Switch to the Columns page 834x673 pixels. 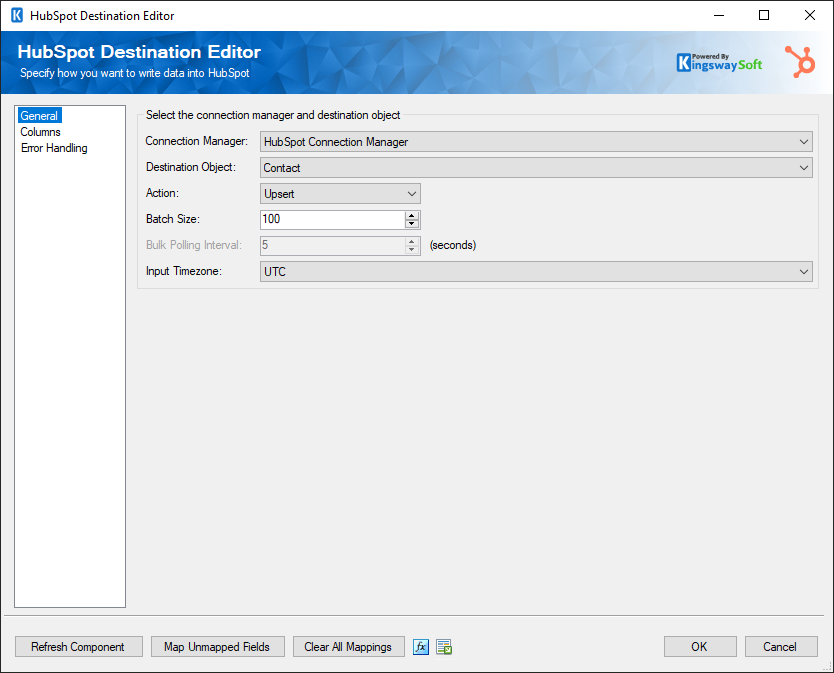pyautogui.click(x=40, y=132)
